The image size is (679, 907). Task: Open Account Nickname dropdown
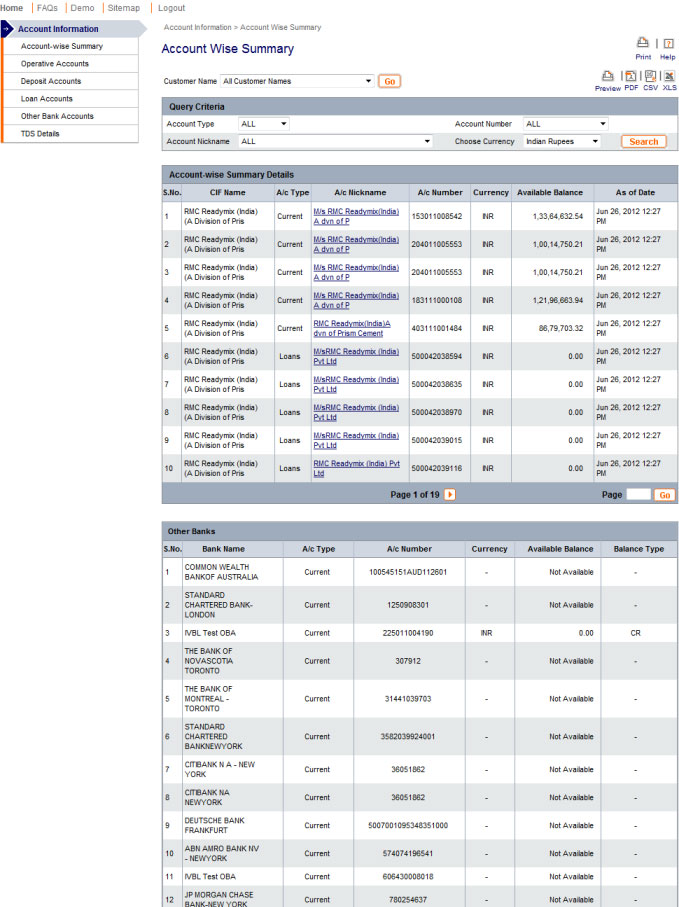coord(335,141)
